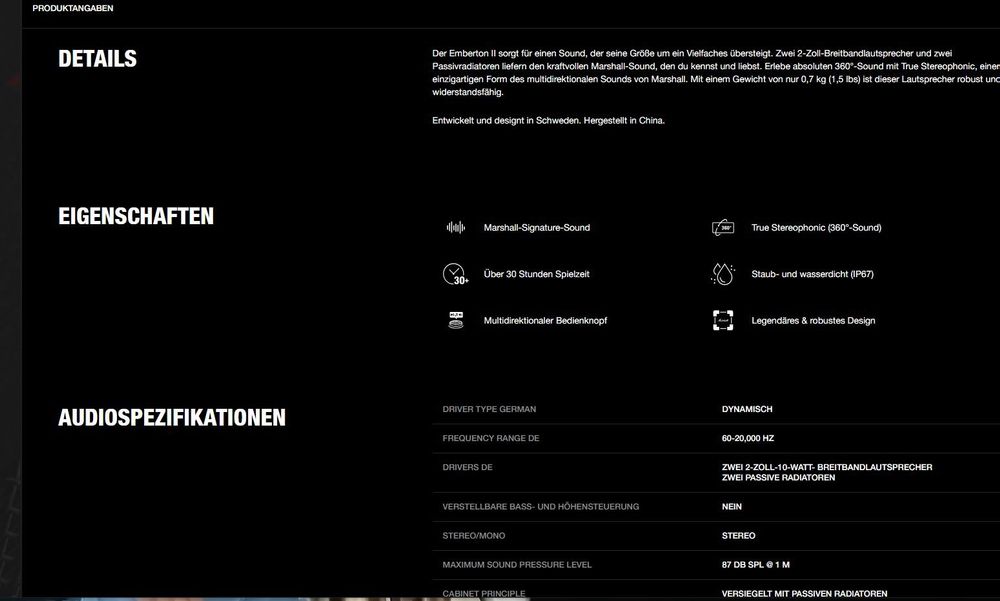Click the ZWEI PASSIVE RADIATOREN value
Screen dimensions: 1000x601
(x=778, y=478)
